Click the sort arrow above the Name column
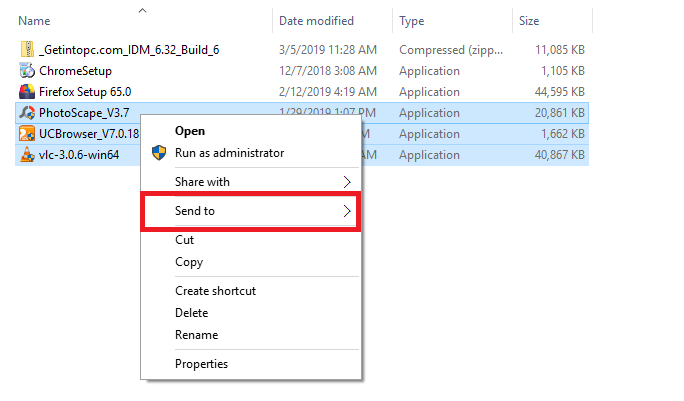Viewport: 684px width, 401px height. (x=142, y=10)
